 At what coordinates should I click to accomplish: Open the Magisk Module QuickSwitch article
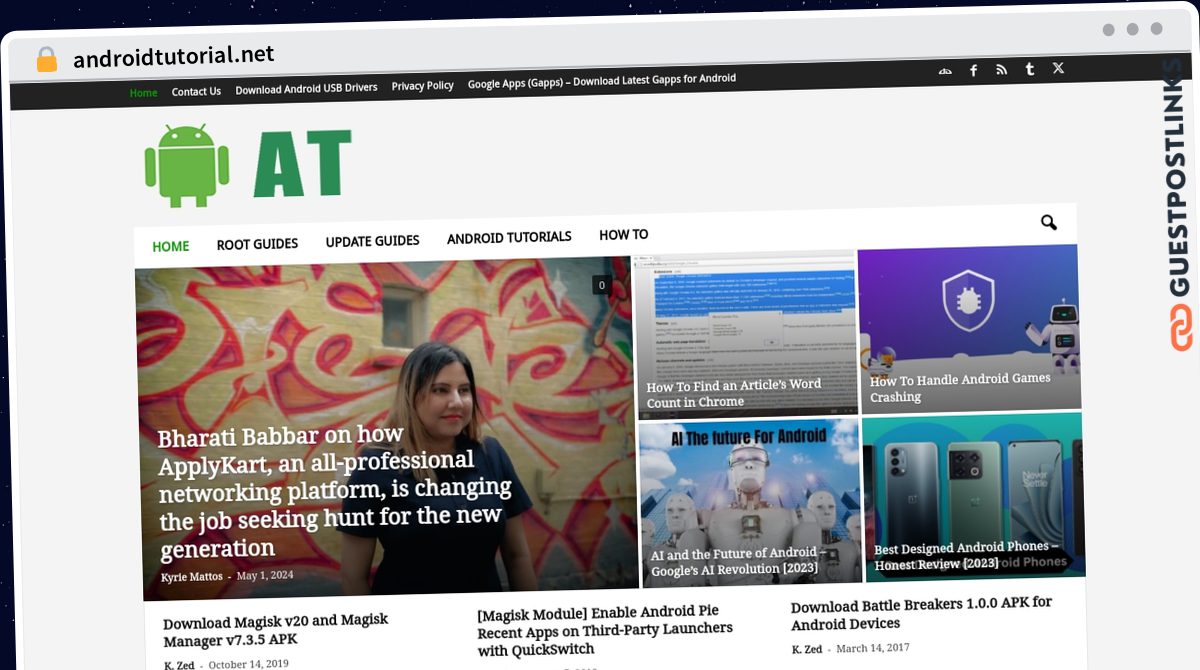tap(605, 630)
